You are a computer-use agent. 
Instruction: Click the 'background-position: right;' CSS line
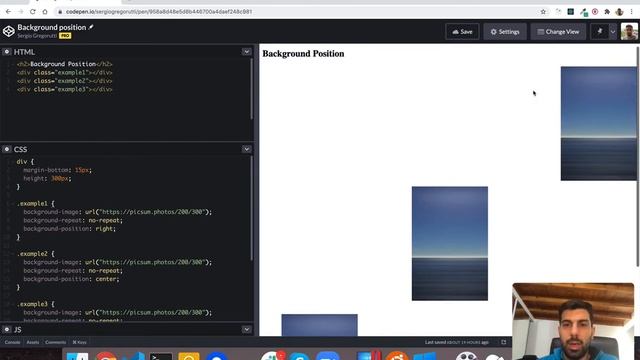pyautogui.click(x=69, y=229)
